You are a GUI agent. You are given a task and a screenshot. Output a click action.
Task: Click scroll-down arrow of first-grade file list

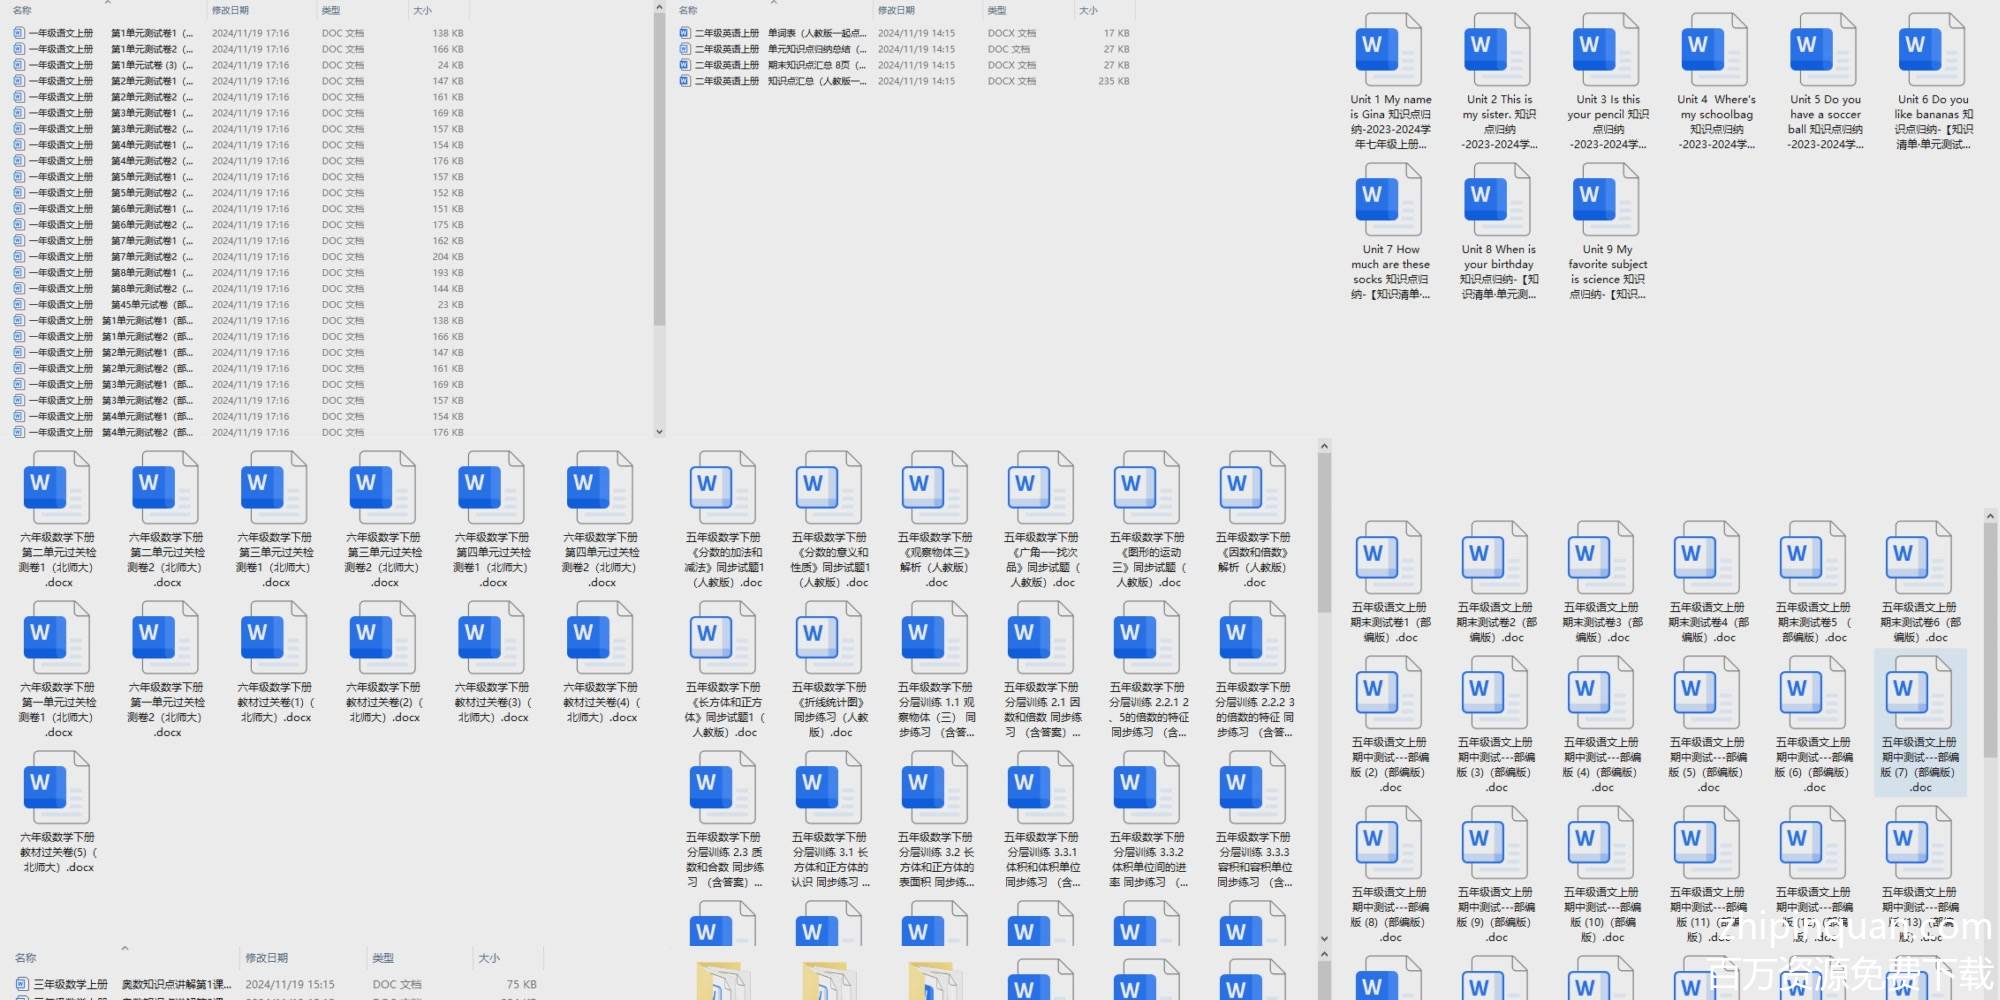click(659, 432)
